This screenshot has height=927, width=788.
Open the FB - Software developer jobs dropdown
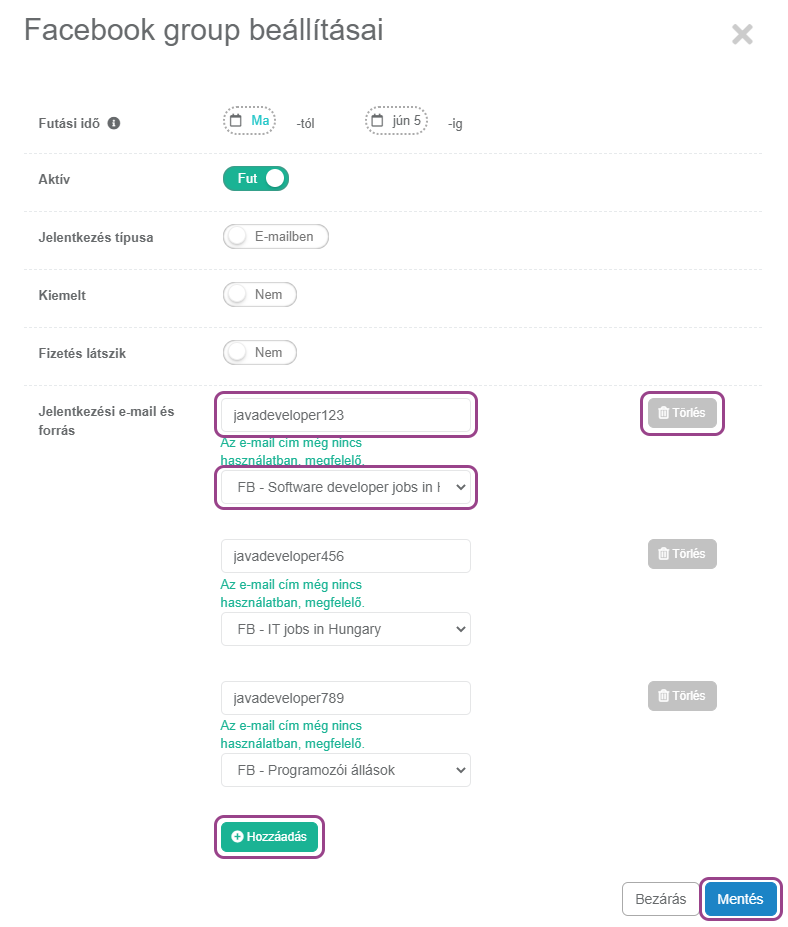click(345, 488)
